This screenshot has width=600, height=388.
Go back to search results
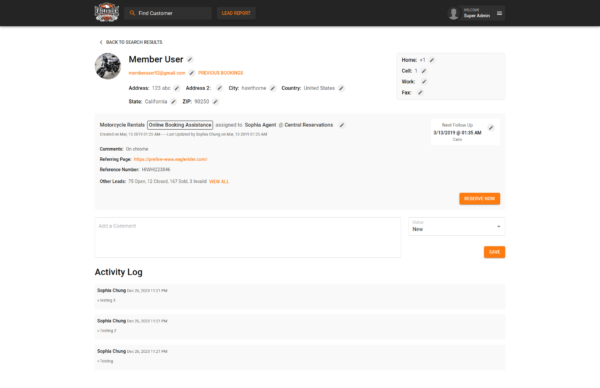[130, 42]
